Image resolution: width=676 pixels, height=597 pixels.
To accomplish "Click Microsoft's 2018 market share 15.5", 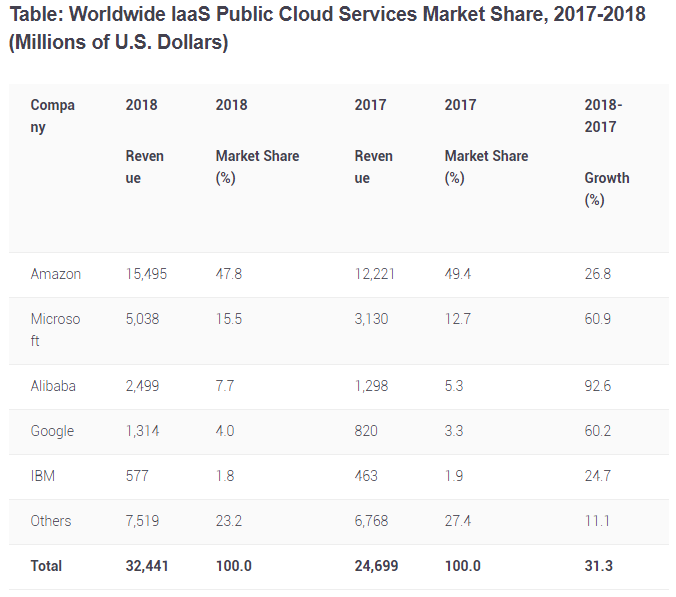I will pos(229,319).
